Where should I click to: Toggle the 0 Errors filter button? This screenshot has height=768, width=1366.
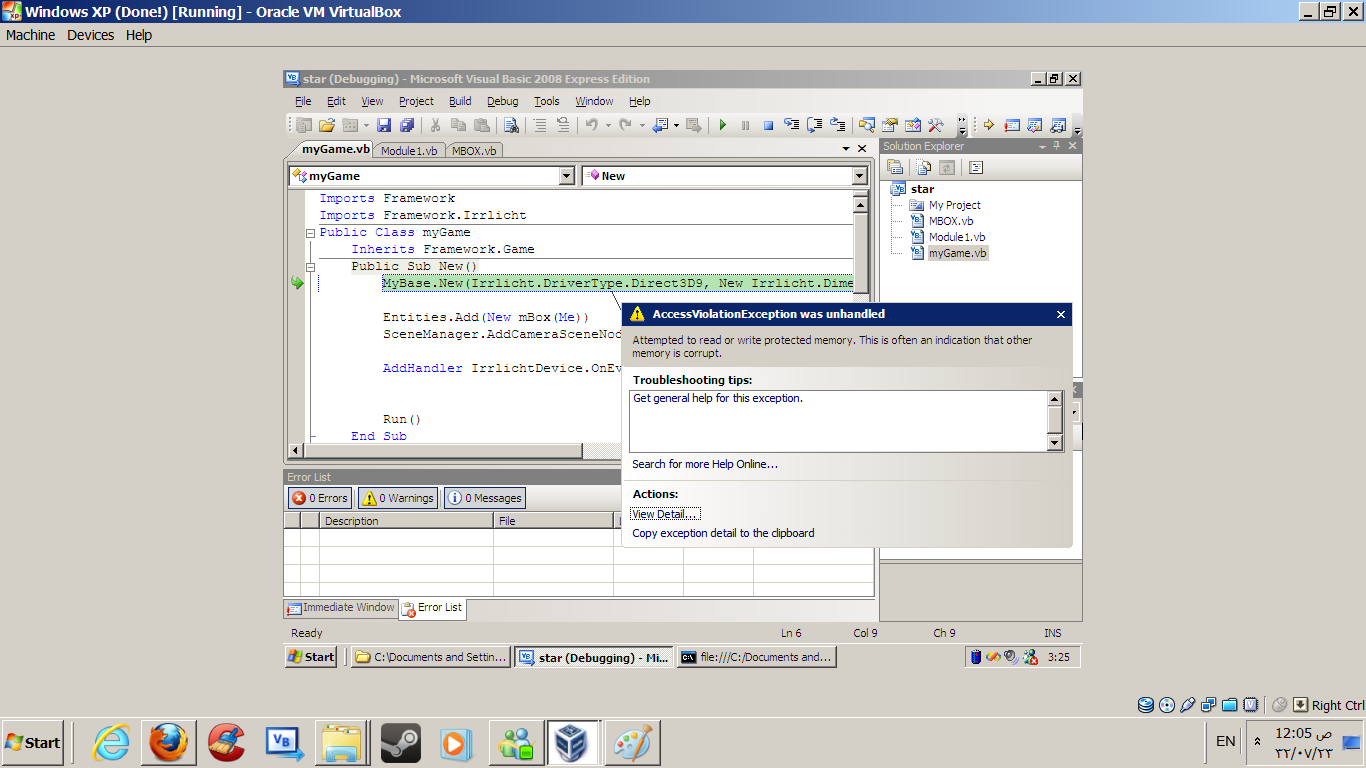[320, 498]
